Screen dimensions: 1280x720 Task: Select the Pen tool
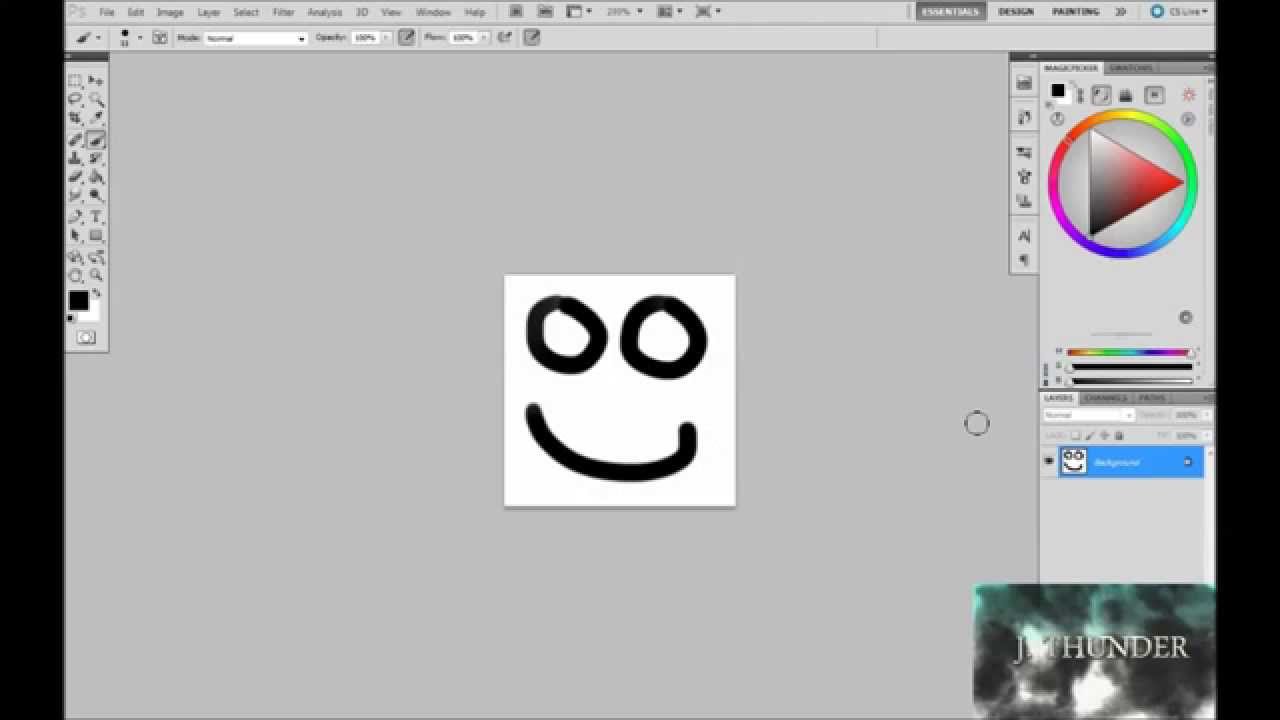point(75,217)
